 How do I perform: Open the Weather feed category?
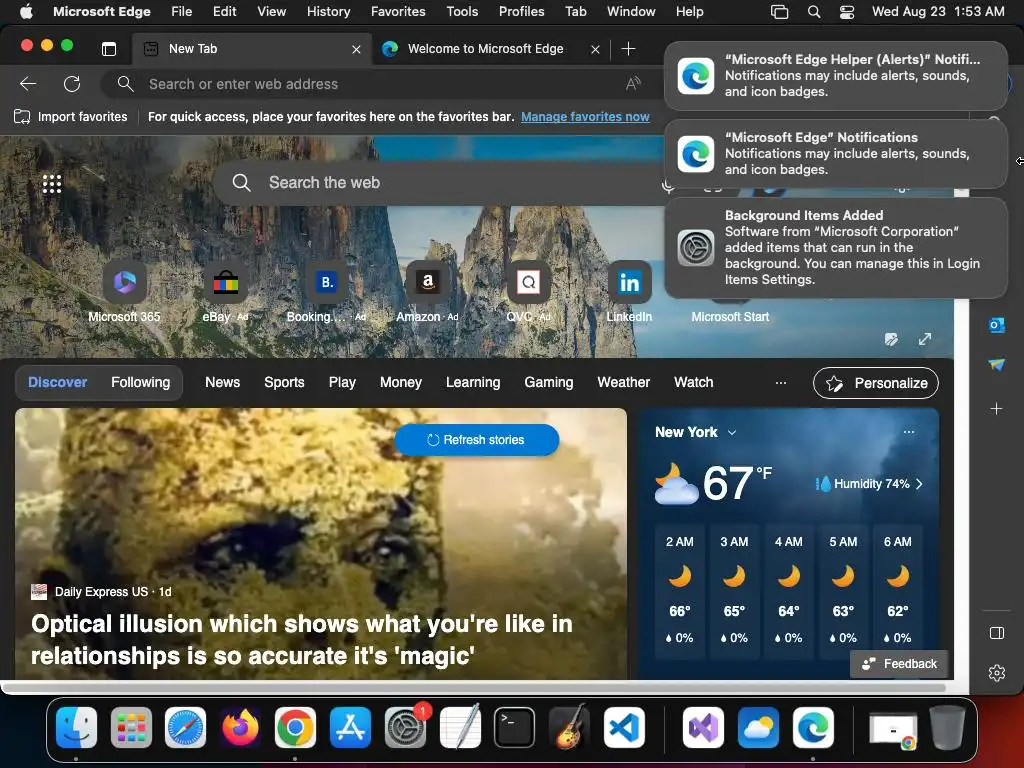coord(623,383)
